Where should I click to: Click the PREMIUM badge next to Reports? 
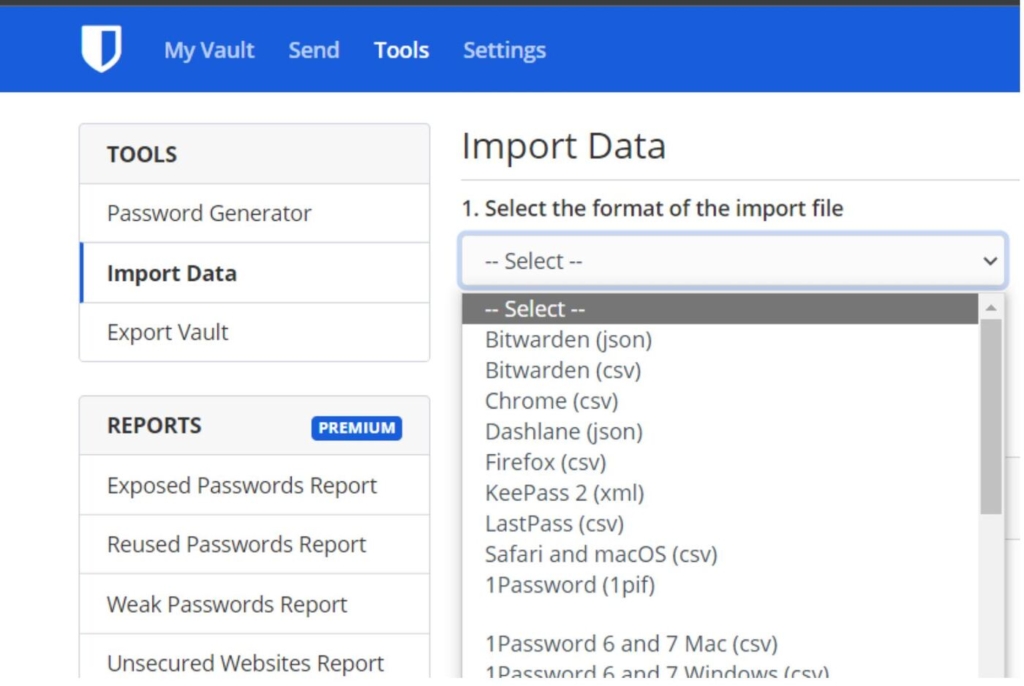357,428
